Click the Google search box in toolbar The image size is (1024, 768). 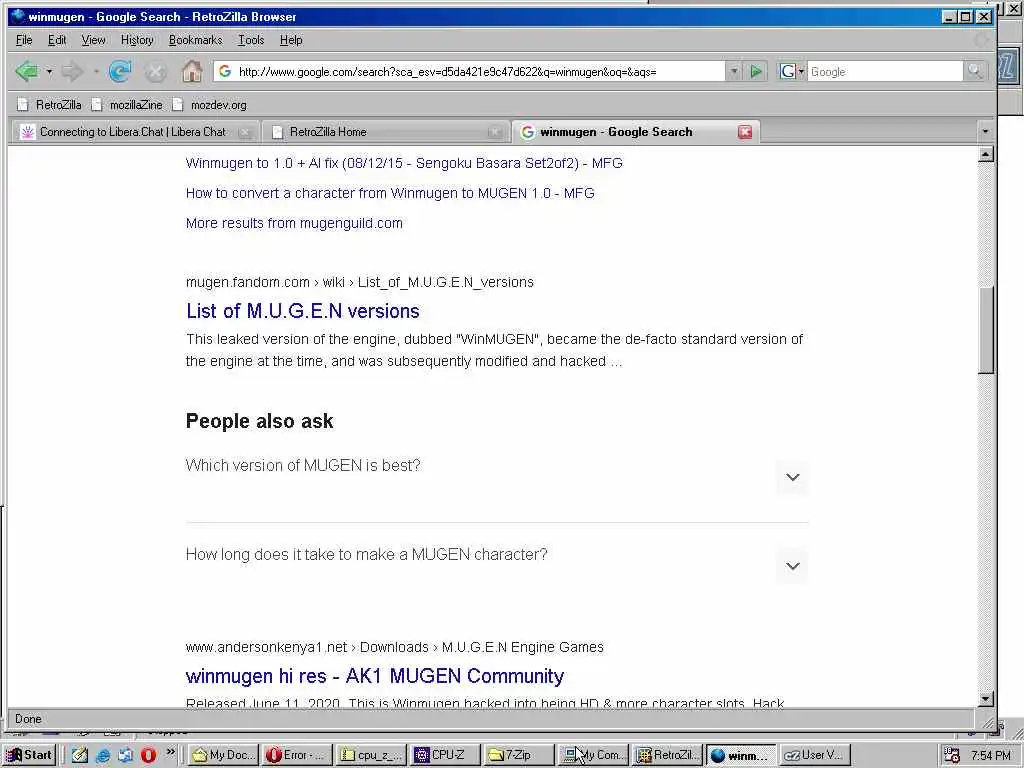pyautogui.click(x=885, y=72)
